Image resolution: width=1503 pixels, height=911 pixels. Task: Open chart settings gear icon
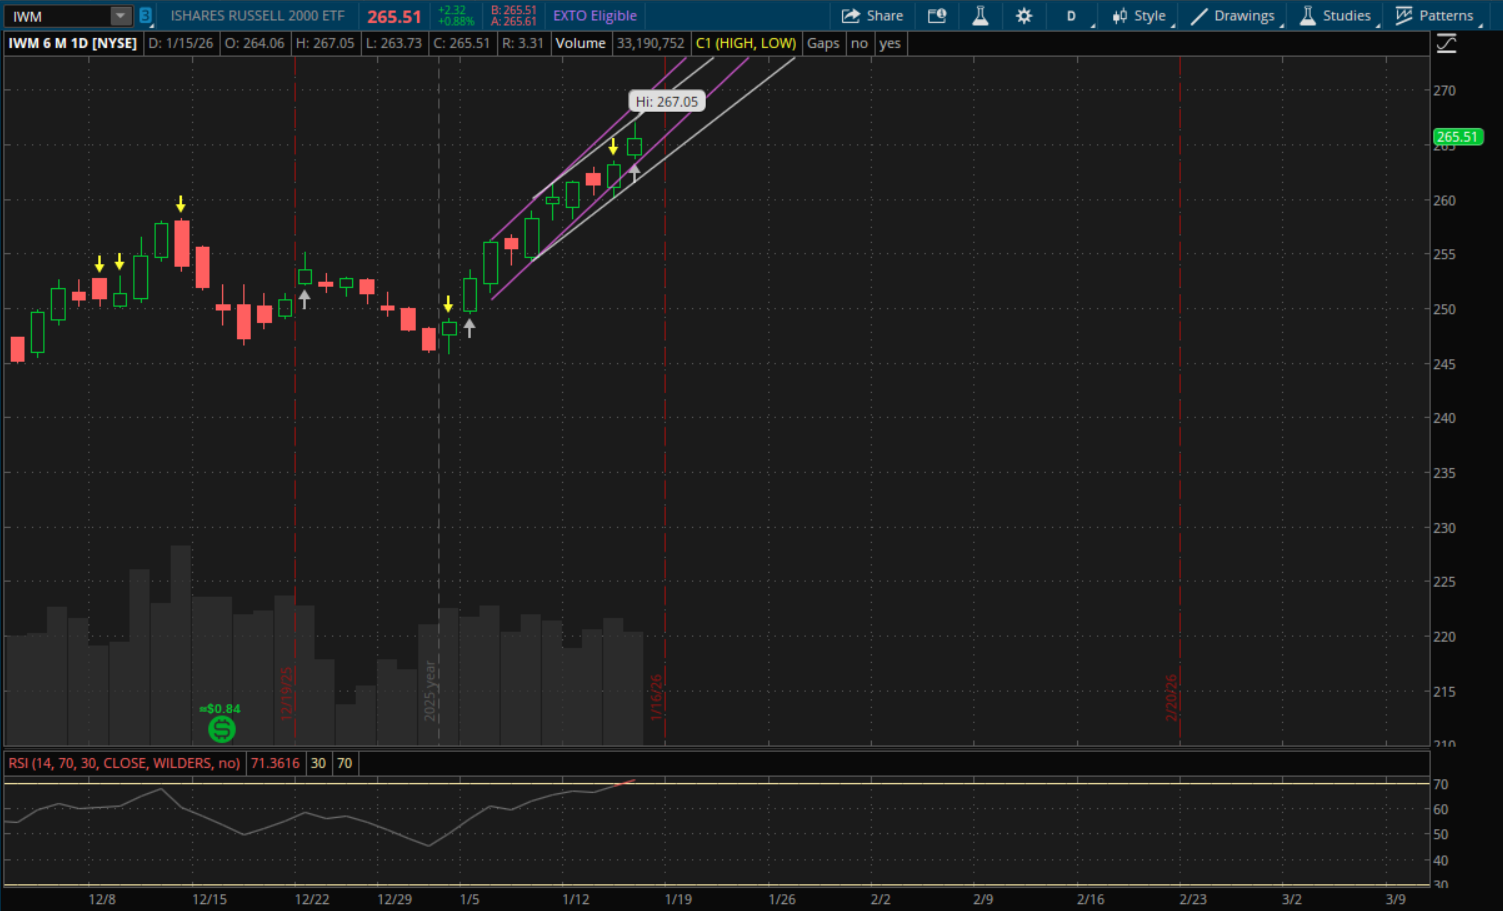[1024, 16]
